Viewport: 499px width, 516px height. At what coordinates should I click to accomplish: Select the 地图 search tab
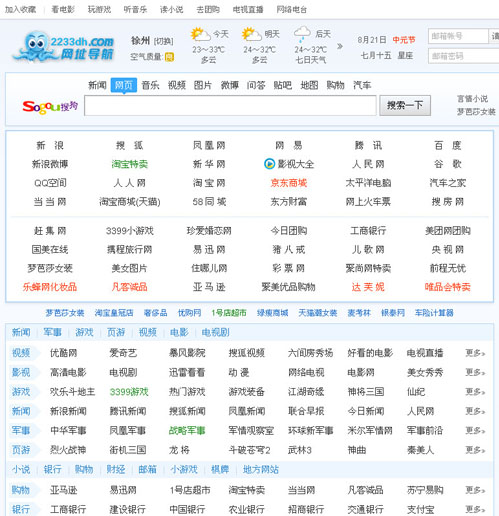(309, 85)
